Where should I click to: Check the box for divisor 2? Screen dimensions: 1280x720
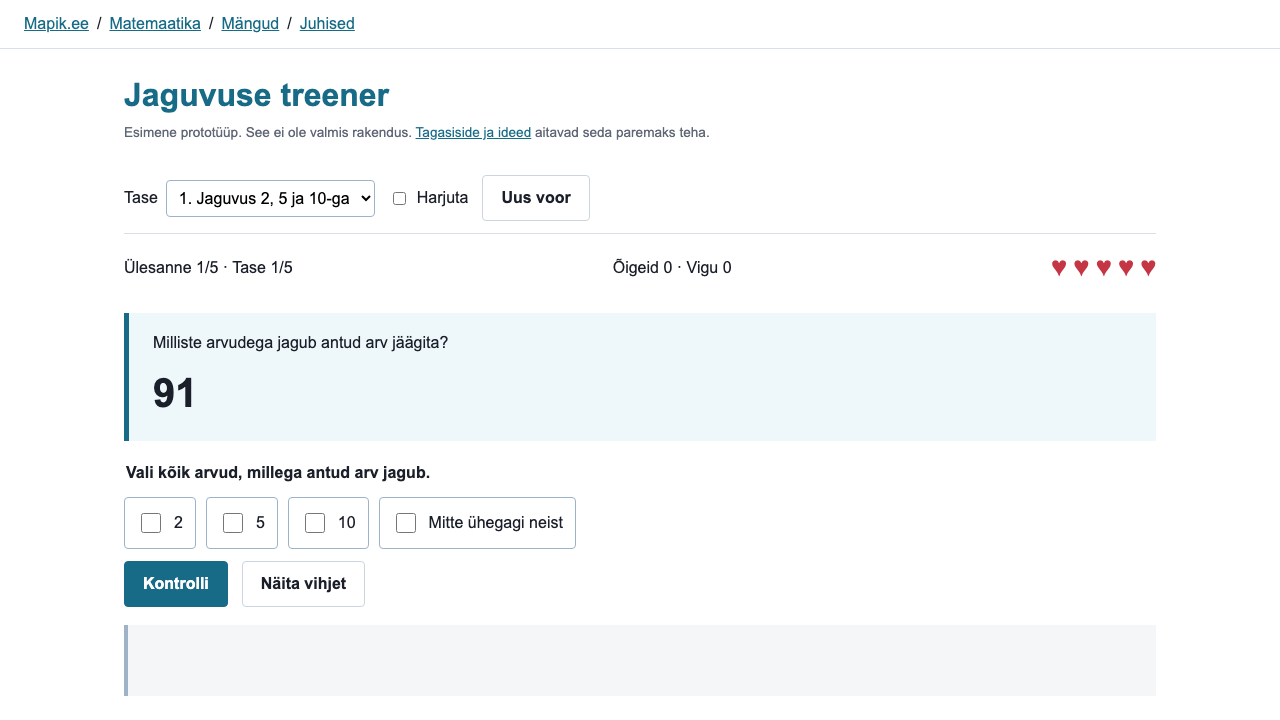[x=151, y=523]
